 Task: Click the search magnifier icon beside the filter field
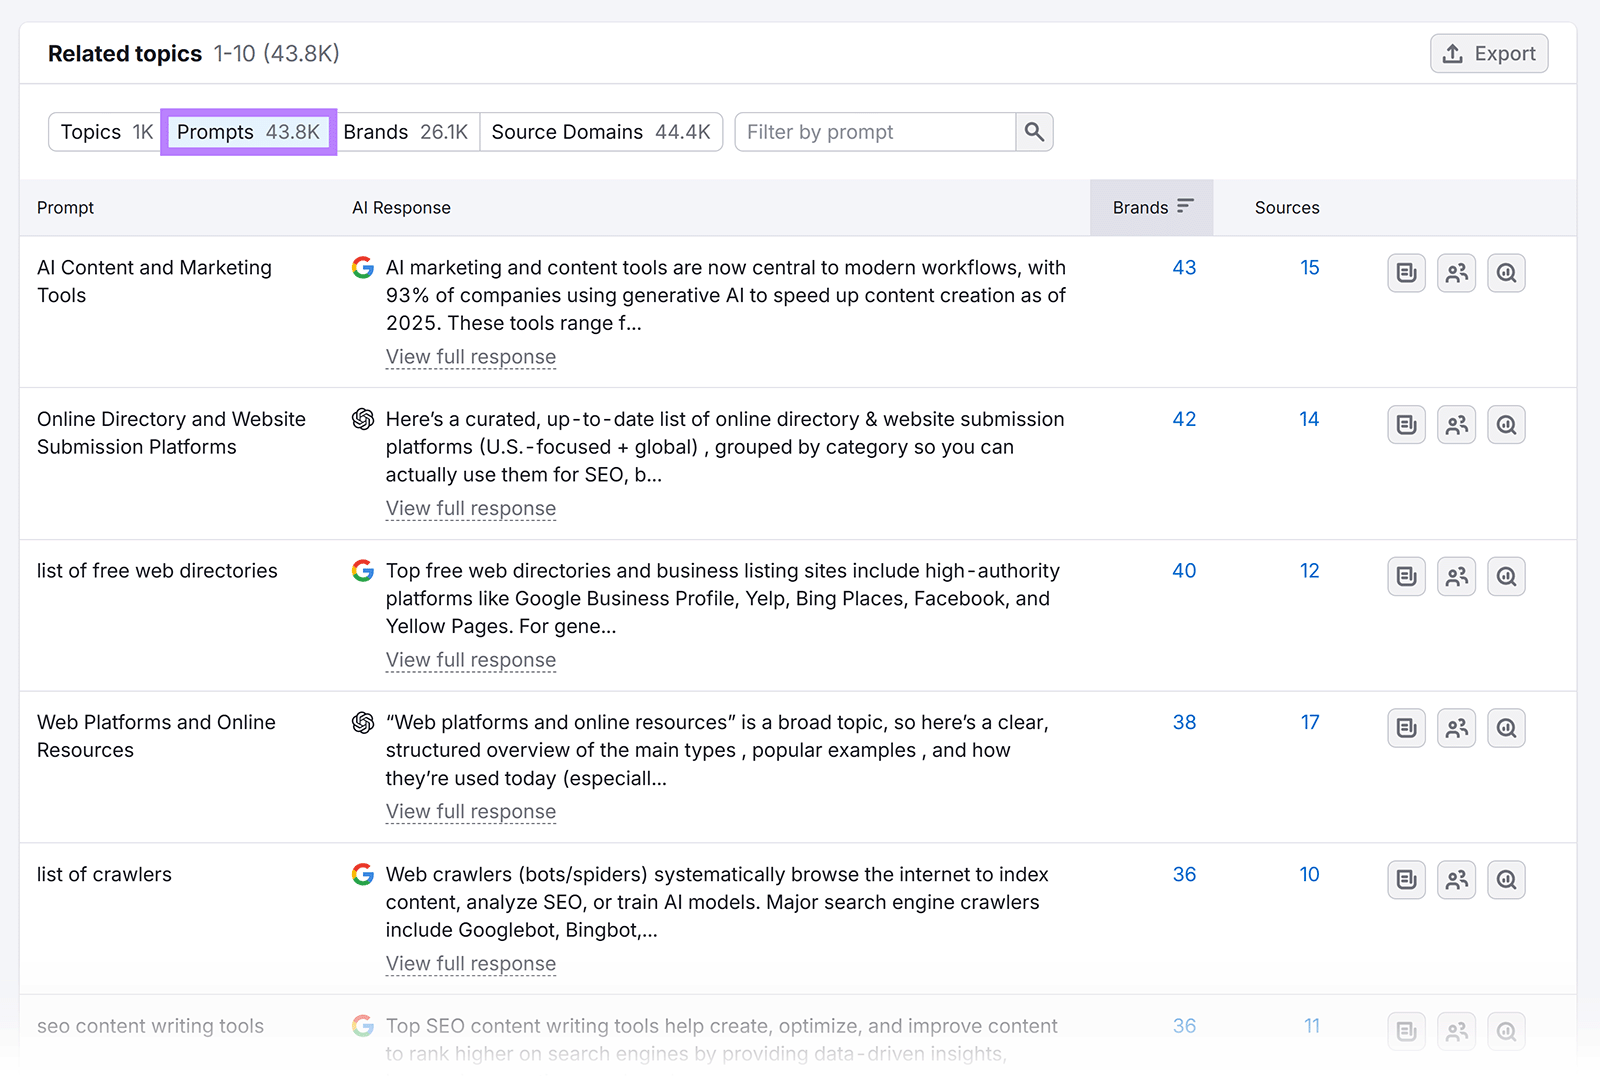[1034, 132]
